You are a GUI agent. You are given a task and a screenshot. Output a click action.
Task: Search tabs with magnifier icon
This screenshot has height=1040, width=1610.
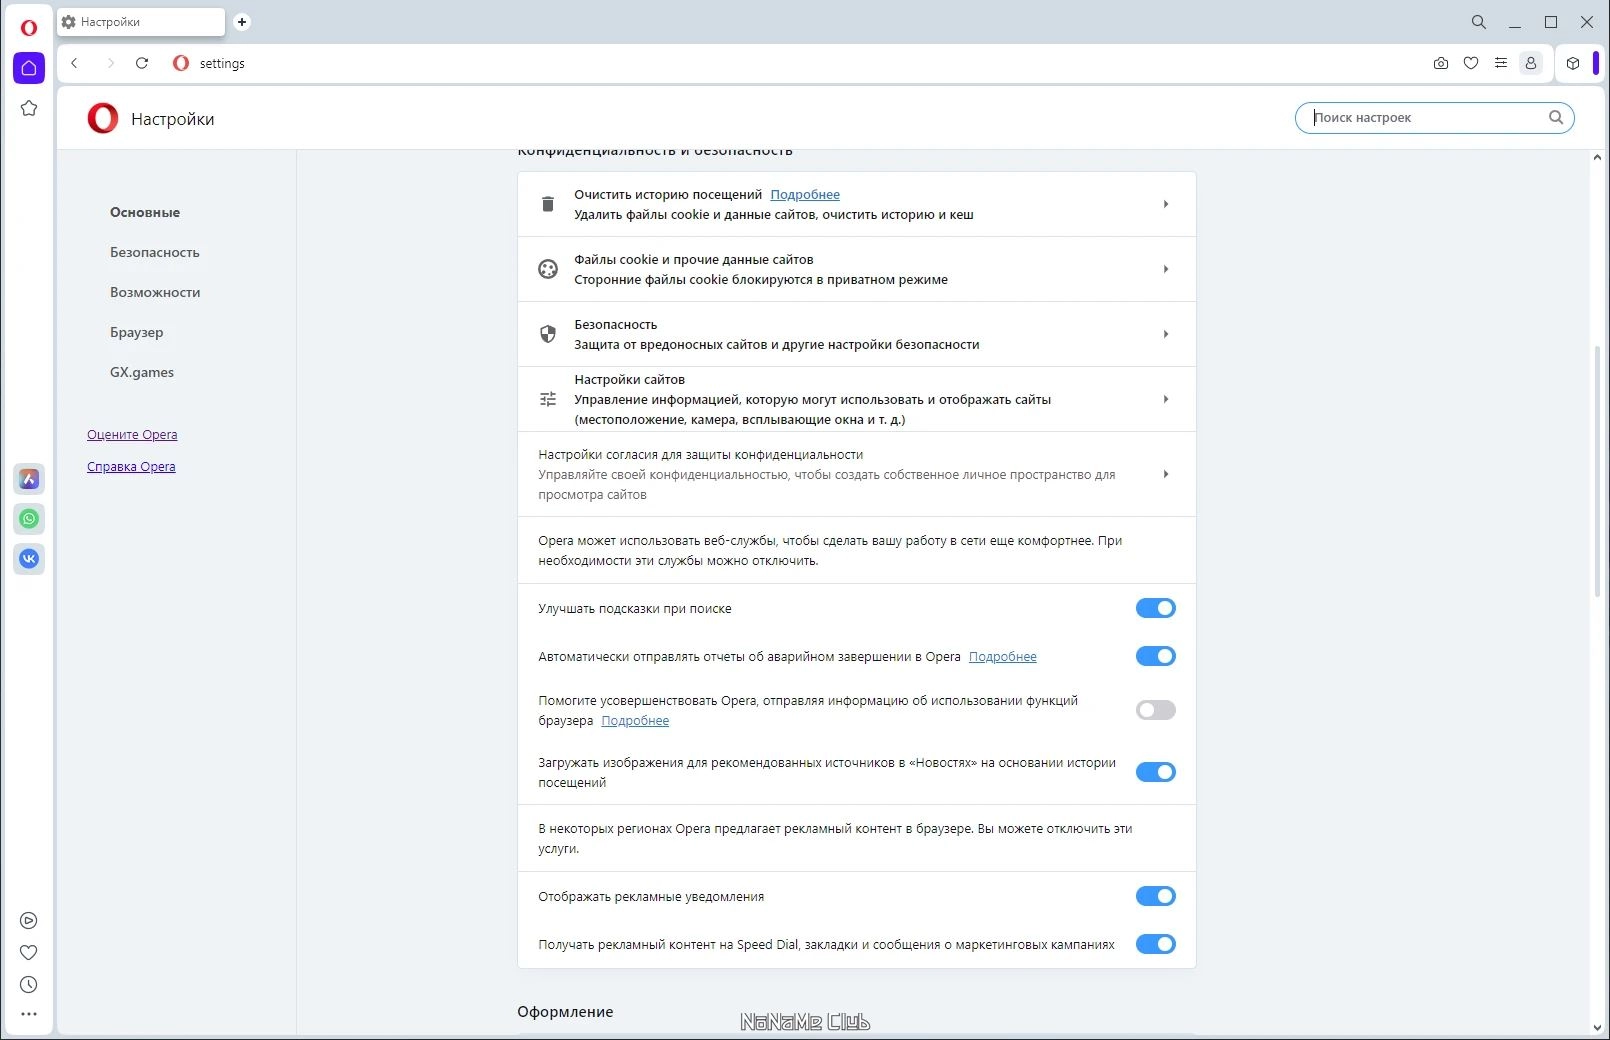pyautogui.click(x=1479, y=22)
